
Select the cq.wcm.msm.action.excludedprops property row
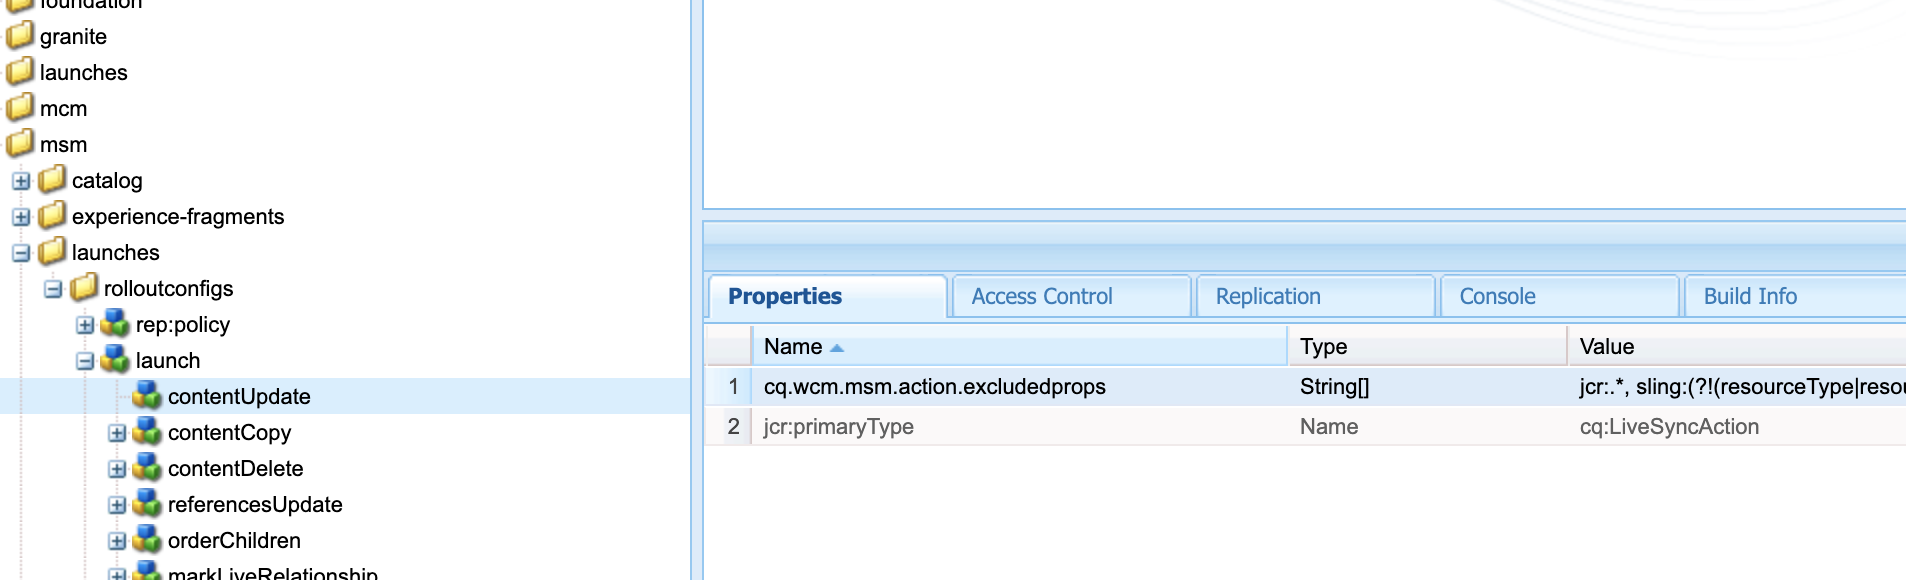(934, 387)
